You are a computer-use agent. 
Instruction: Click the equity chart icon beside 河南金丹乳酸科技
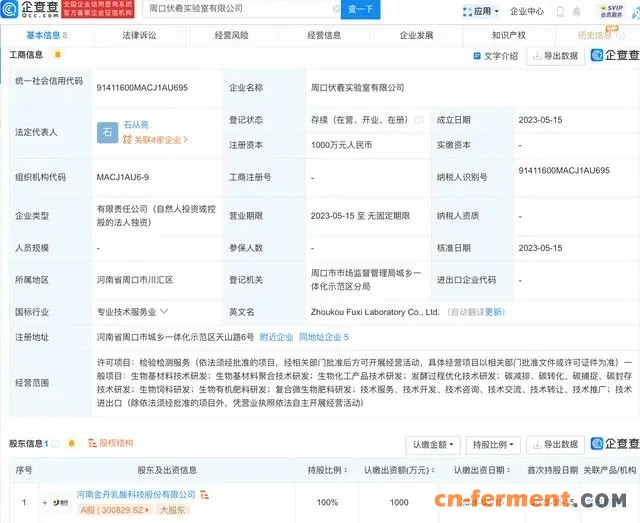[x=205, y=494]
